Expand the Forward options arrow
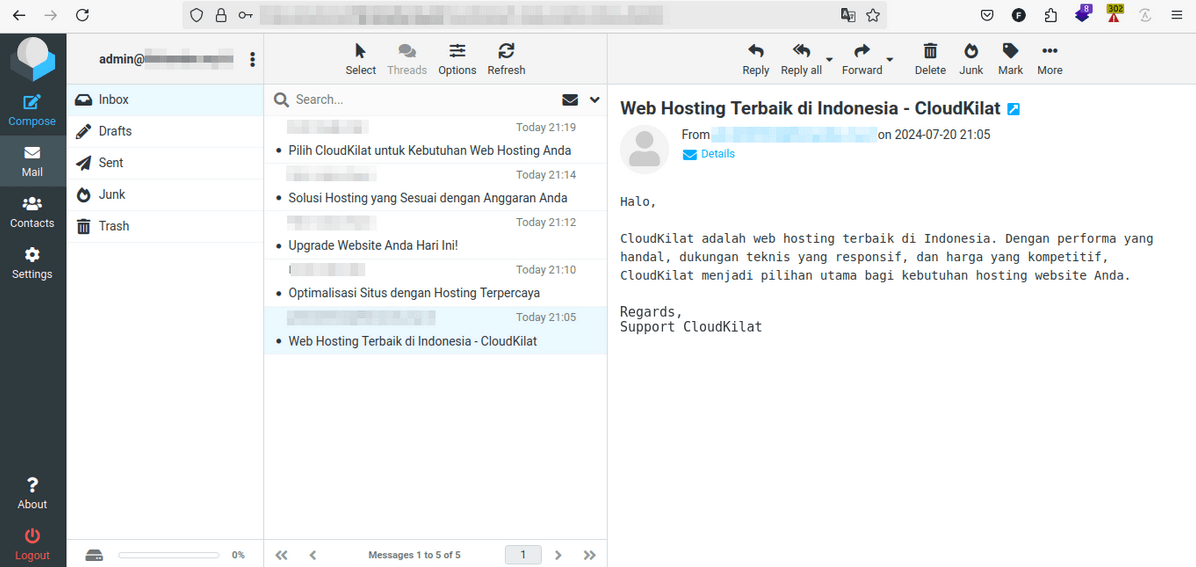 [x=890, y=59]
